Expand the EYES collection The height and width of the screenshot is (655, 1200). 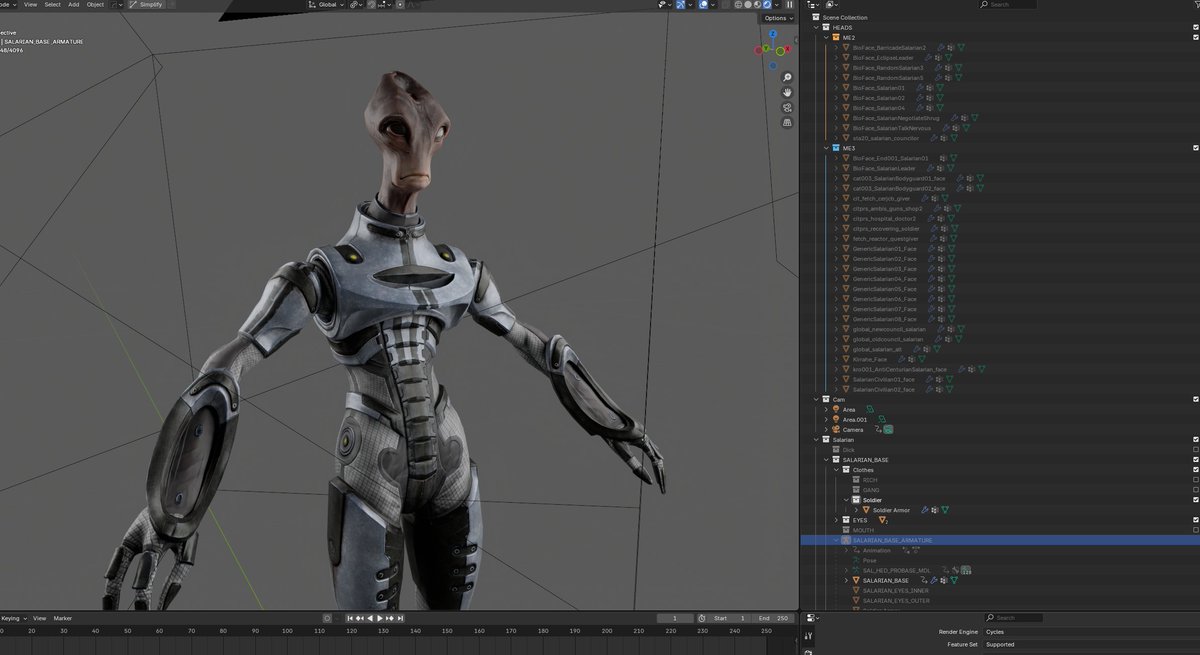click(836, 520)
